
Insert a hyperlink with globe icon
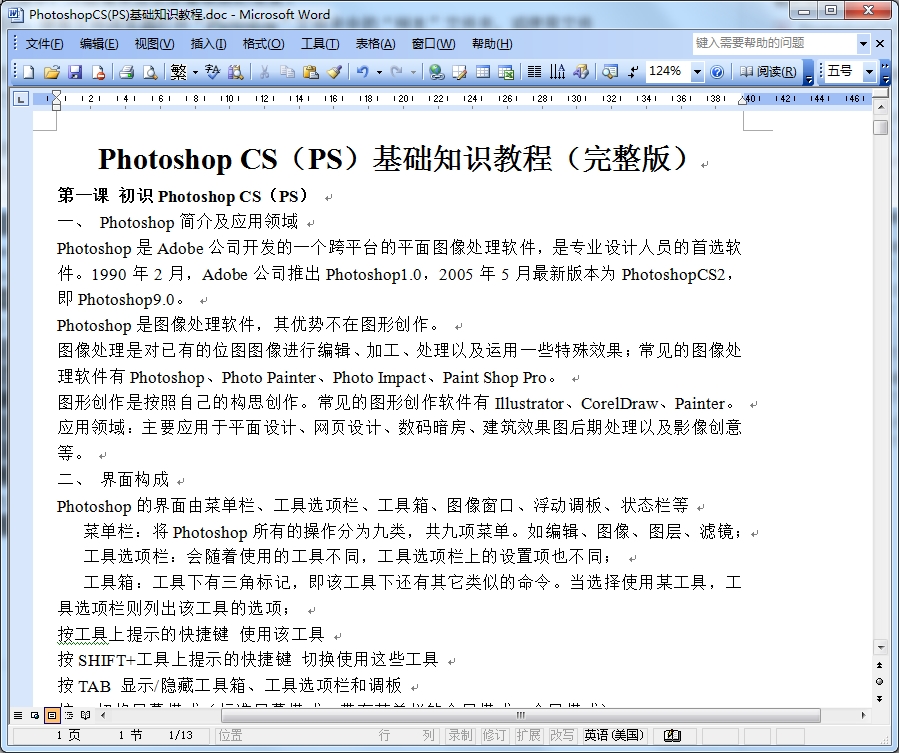(x=436, y=72)
